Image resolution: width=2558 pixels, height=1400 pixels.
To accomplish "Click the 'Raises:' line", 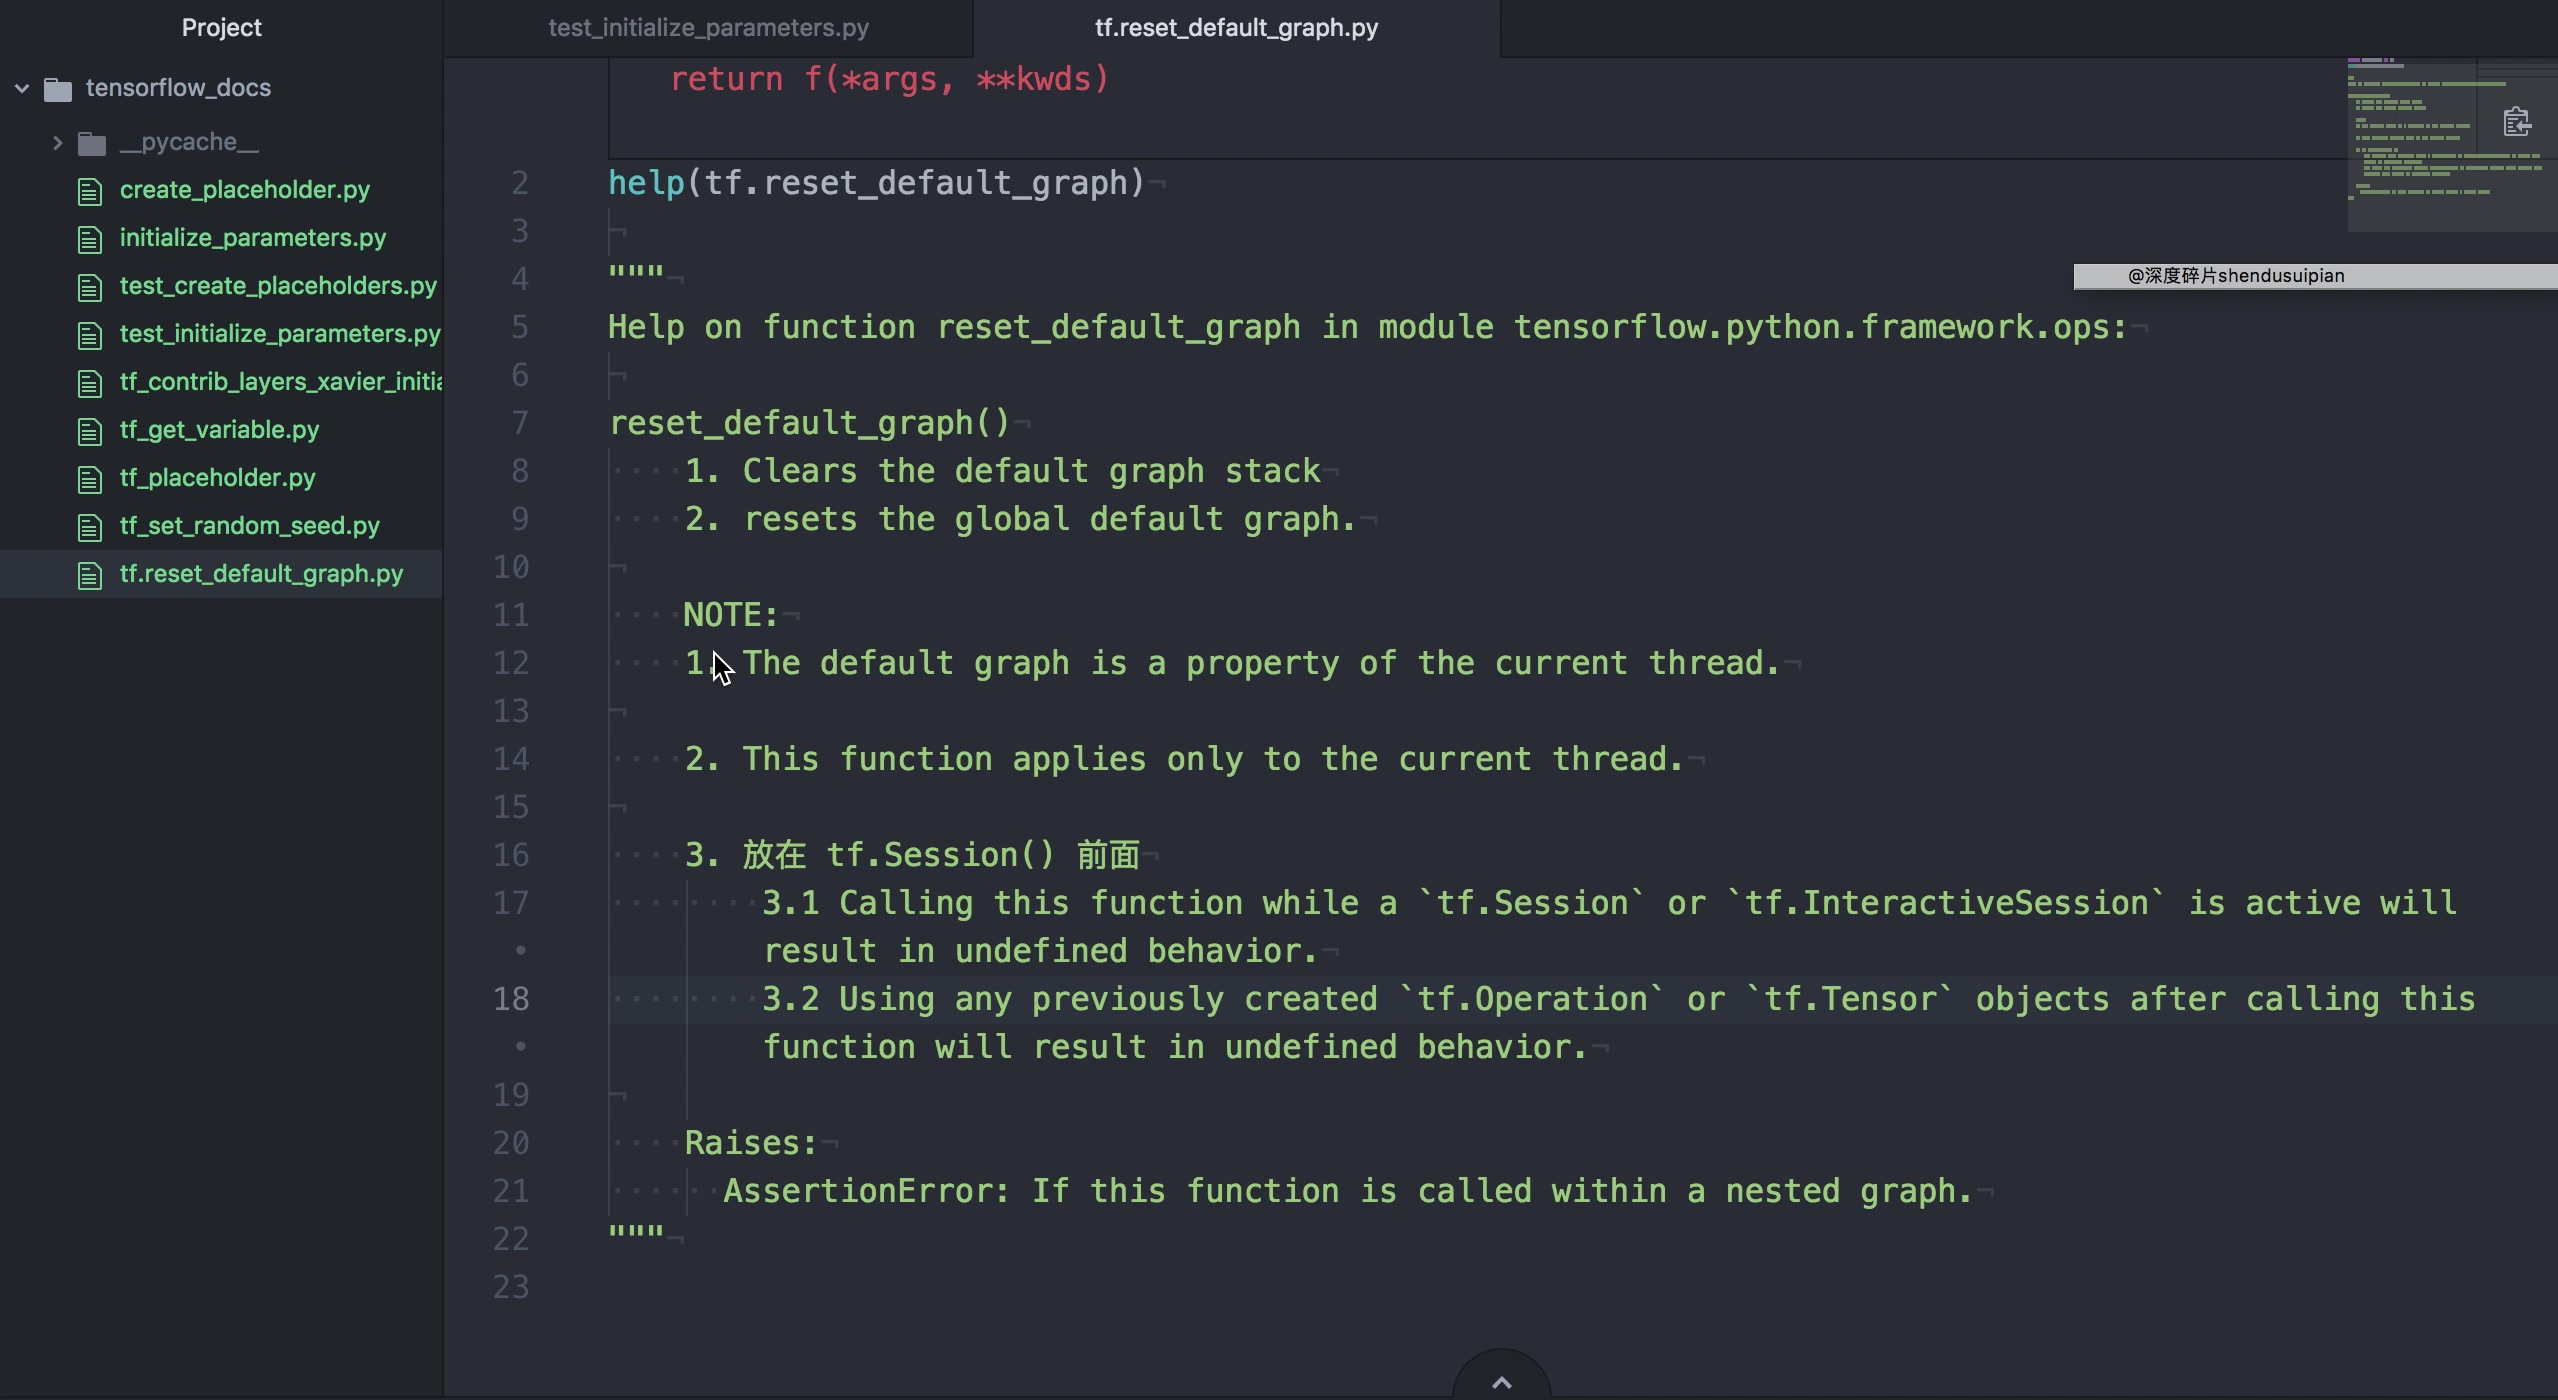I will (751, 1143).
